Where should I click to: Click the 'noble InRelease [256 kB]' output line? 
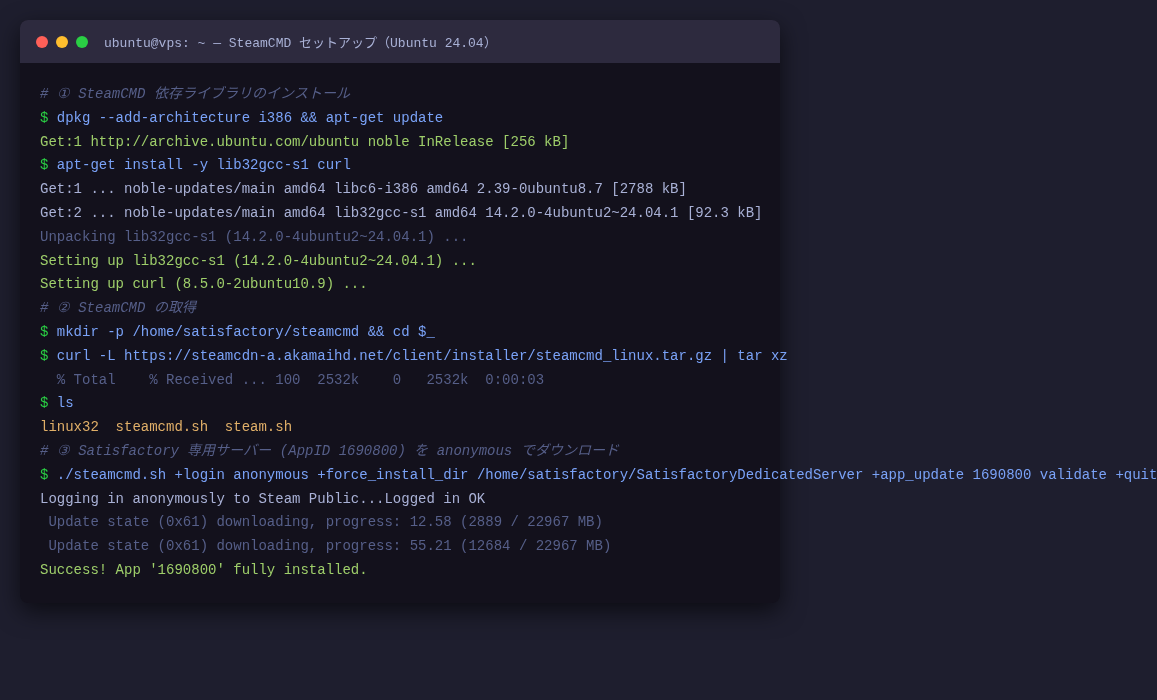304,142
